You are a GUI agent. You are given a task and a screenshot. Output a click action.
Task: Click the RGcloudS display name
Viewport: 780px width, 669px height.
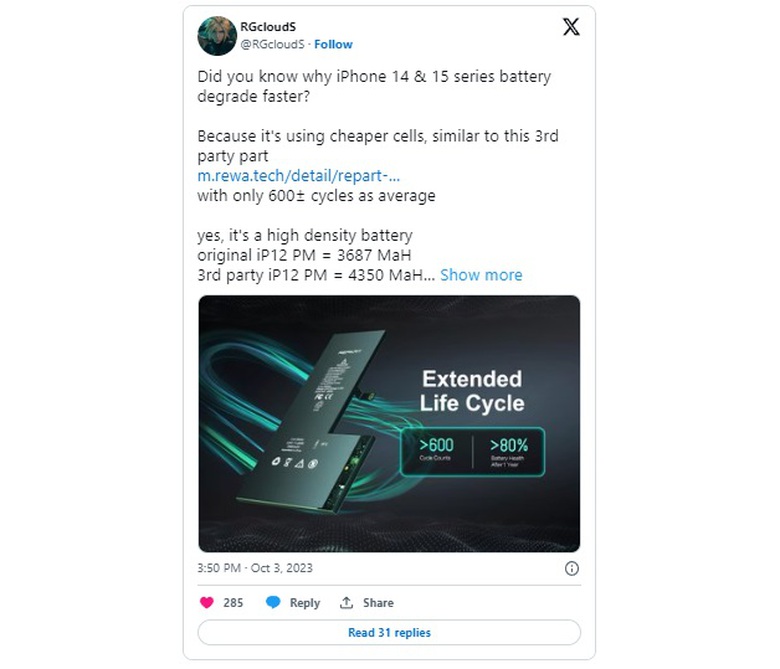pyautogui.click(x=268, y=27)
